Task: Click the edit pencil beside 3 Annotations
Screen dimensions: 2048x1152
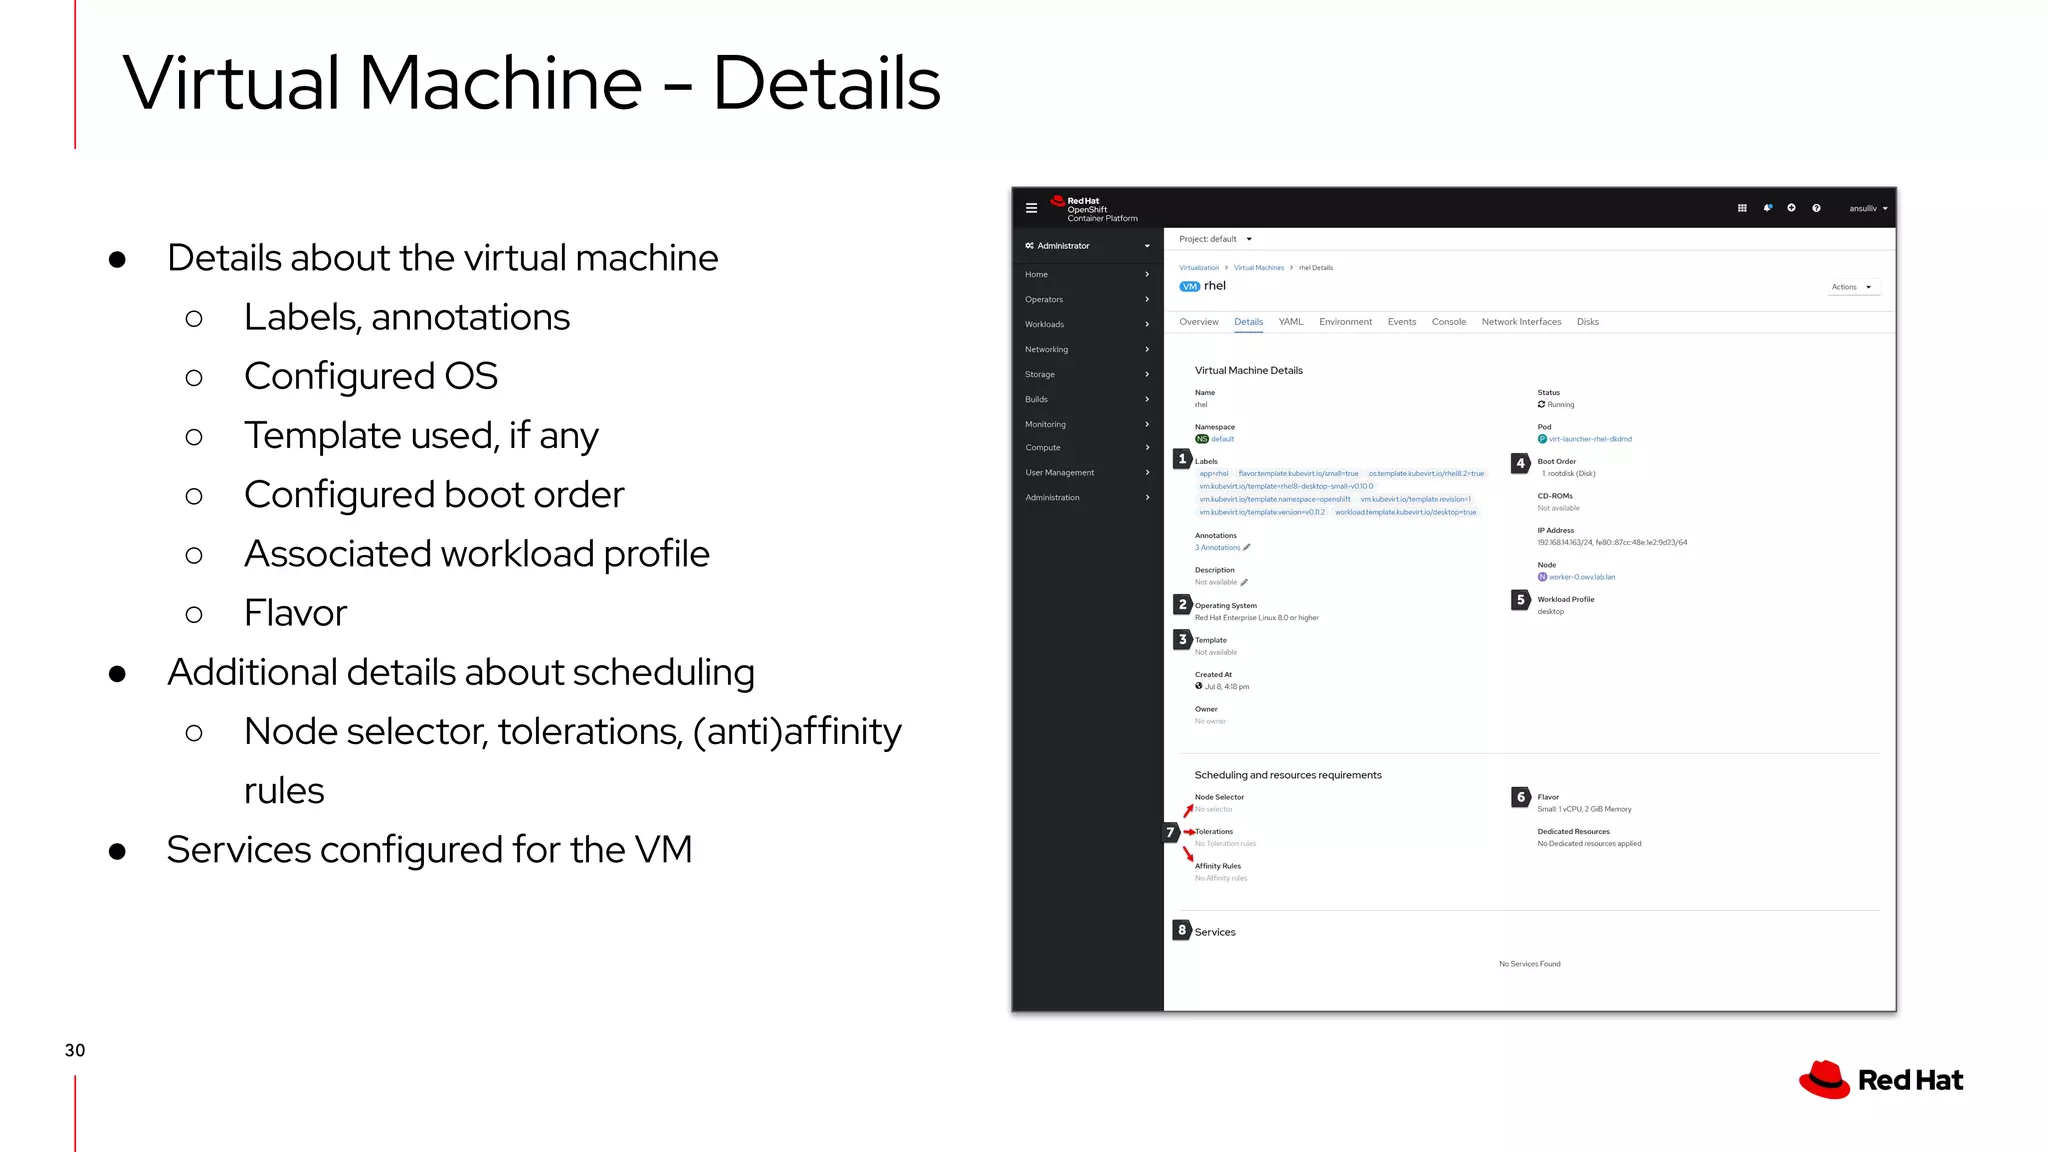Action: pos(1247,547)
